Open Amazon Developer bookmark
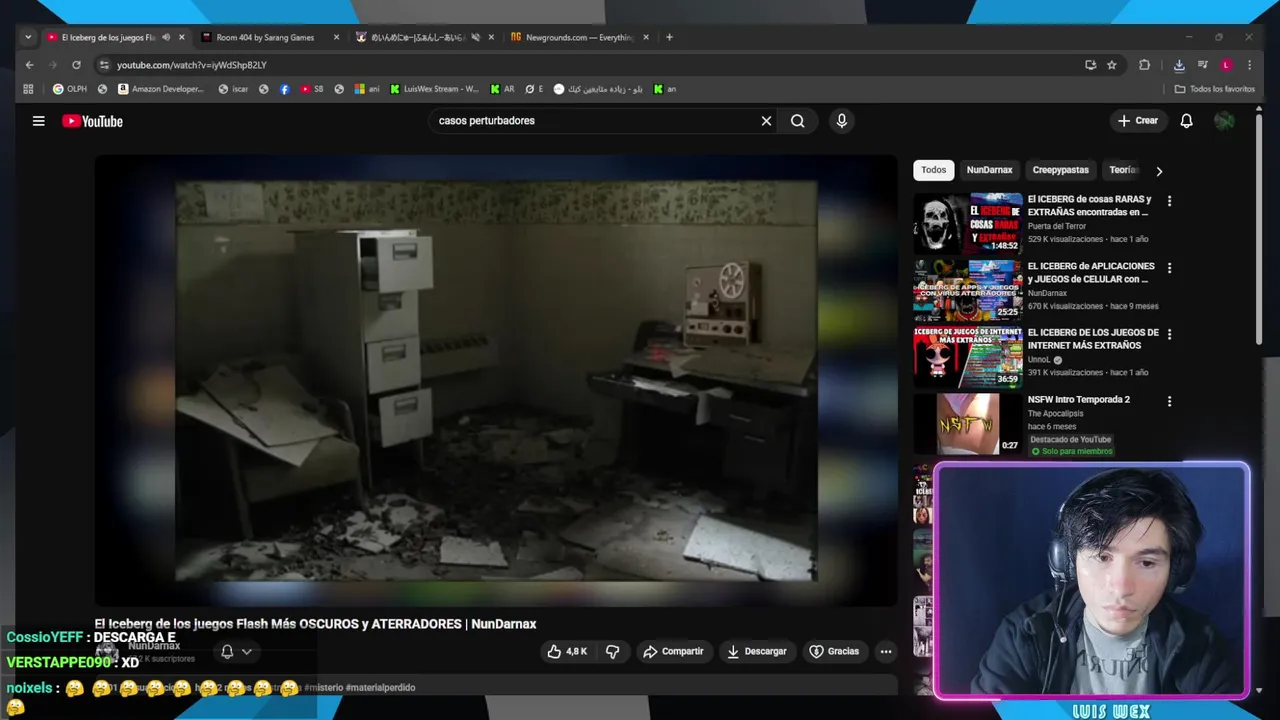The height and width of the screenshot is (720, 1280). click(x=160, y=89)
